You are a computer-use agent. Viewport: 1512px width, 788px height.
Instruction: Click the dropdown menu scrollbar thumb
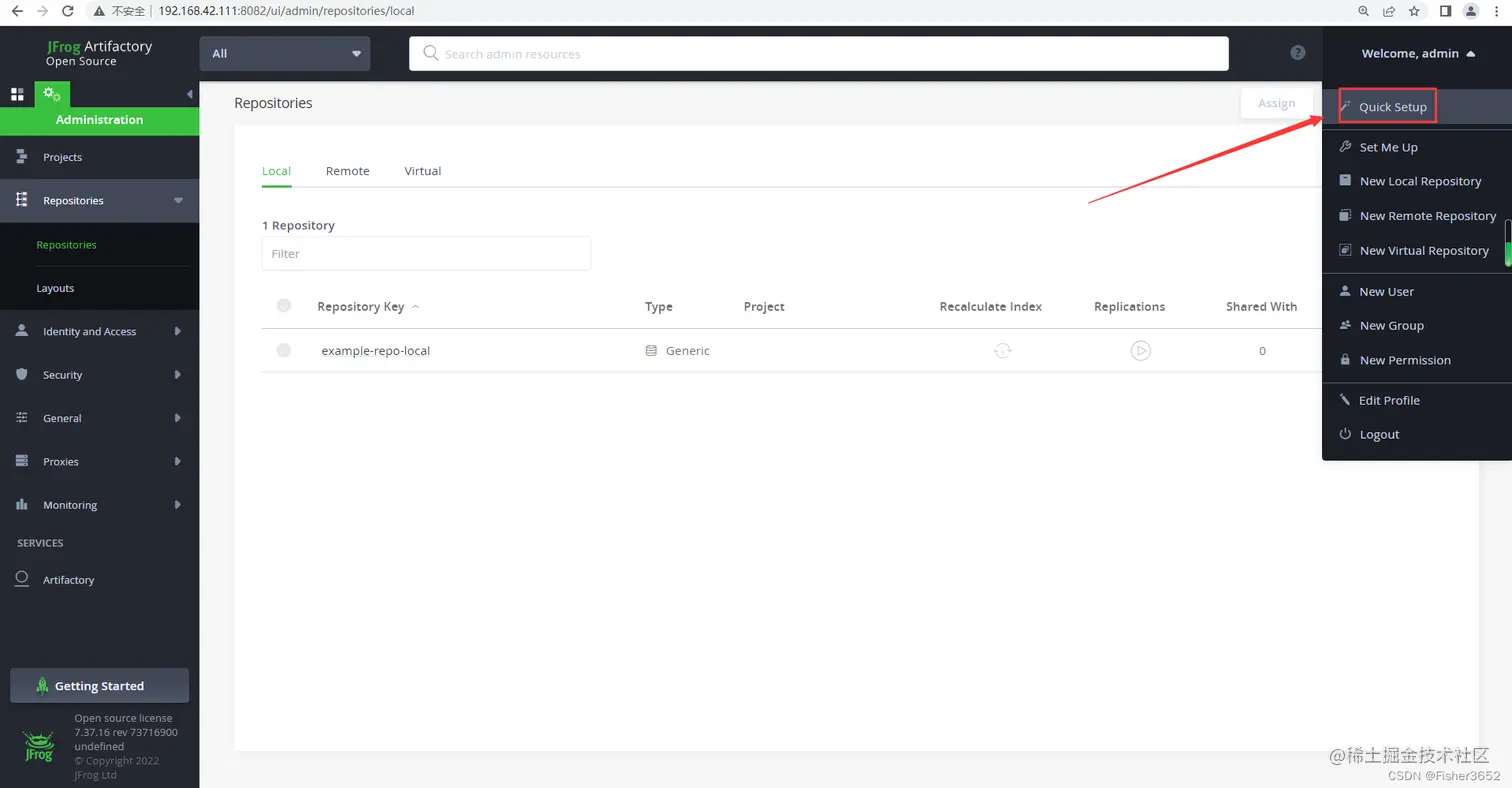[1508, 243]
